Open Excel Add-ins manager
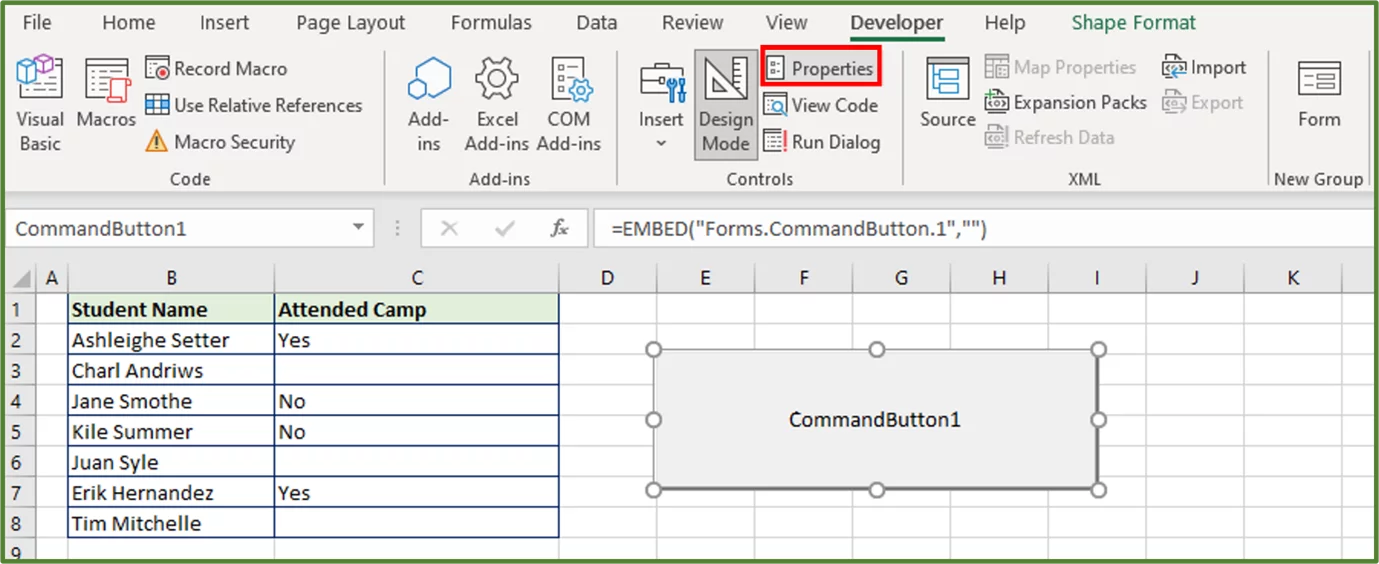Screen dimensions: 1379x564 tap(497, 104)
